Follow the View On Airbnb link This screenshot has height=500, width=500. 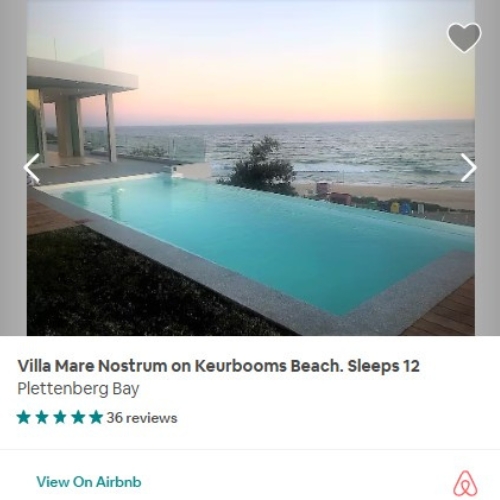coord(89,482)
